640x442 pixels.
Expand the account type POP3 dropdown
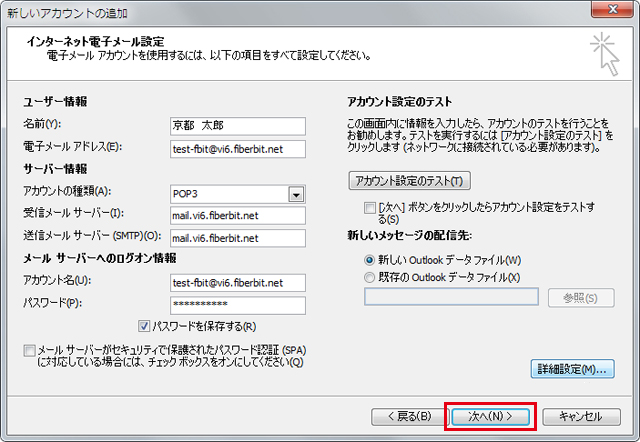click(296, 194)
